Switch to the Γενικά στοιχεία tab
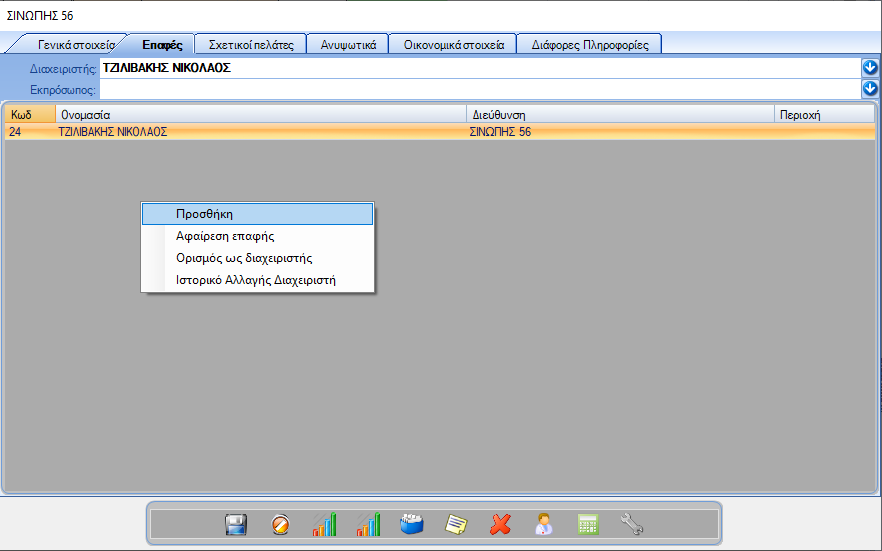 click(76, 45)
